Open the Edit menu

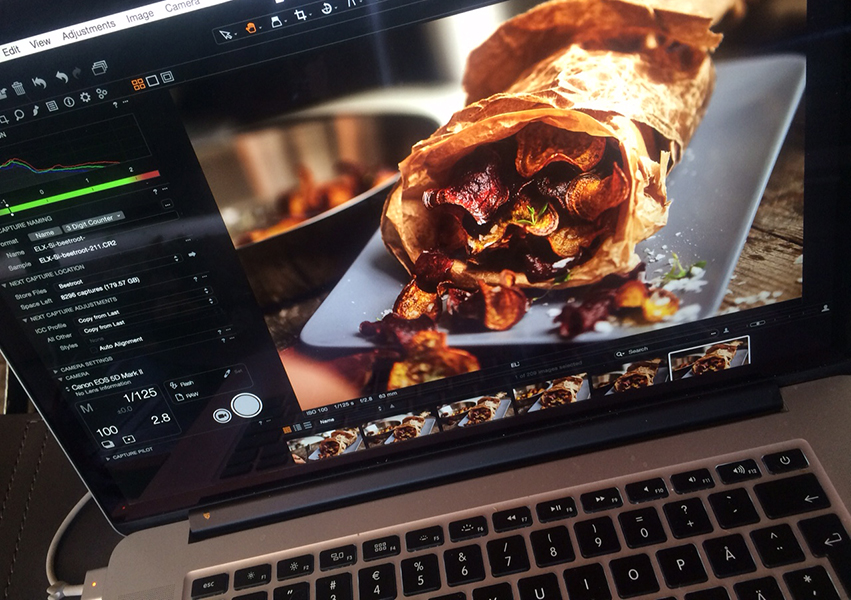(x=11, y=51)
